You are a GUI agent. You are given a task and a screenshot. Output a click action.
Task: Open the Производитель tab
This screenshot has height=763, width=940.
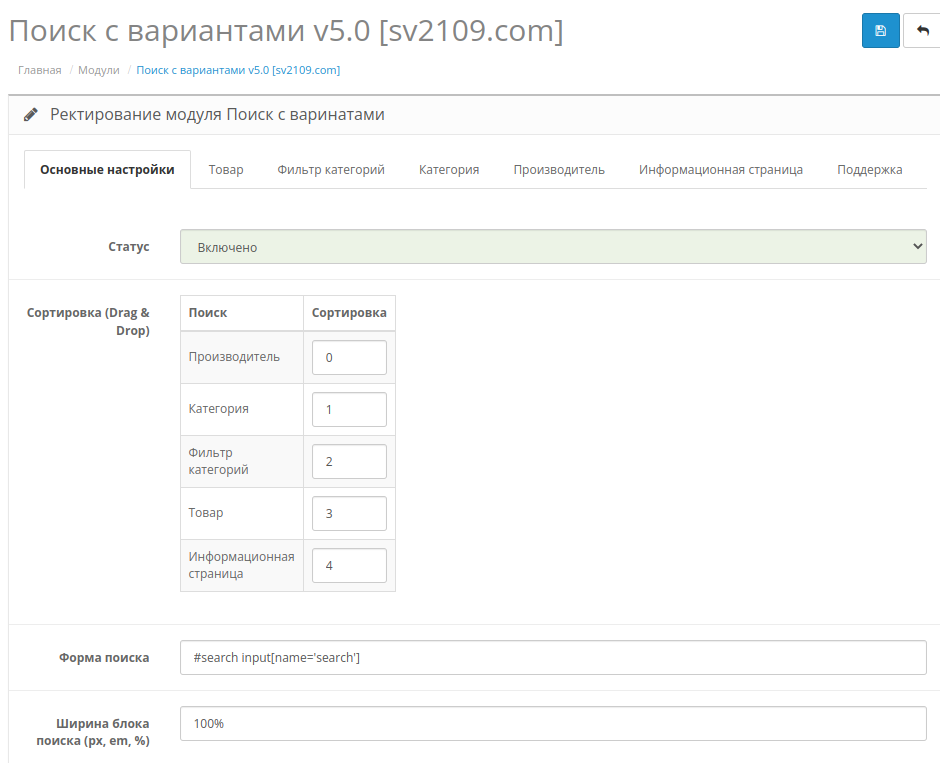[x=559, y=170]
